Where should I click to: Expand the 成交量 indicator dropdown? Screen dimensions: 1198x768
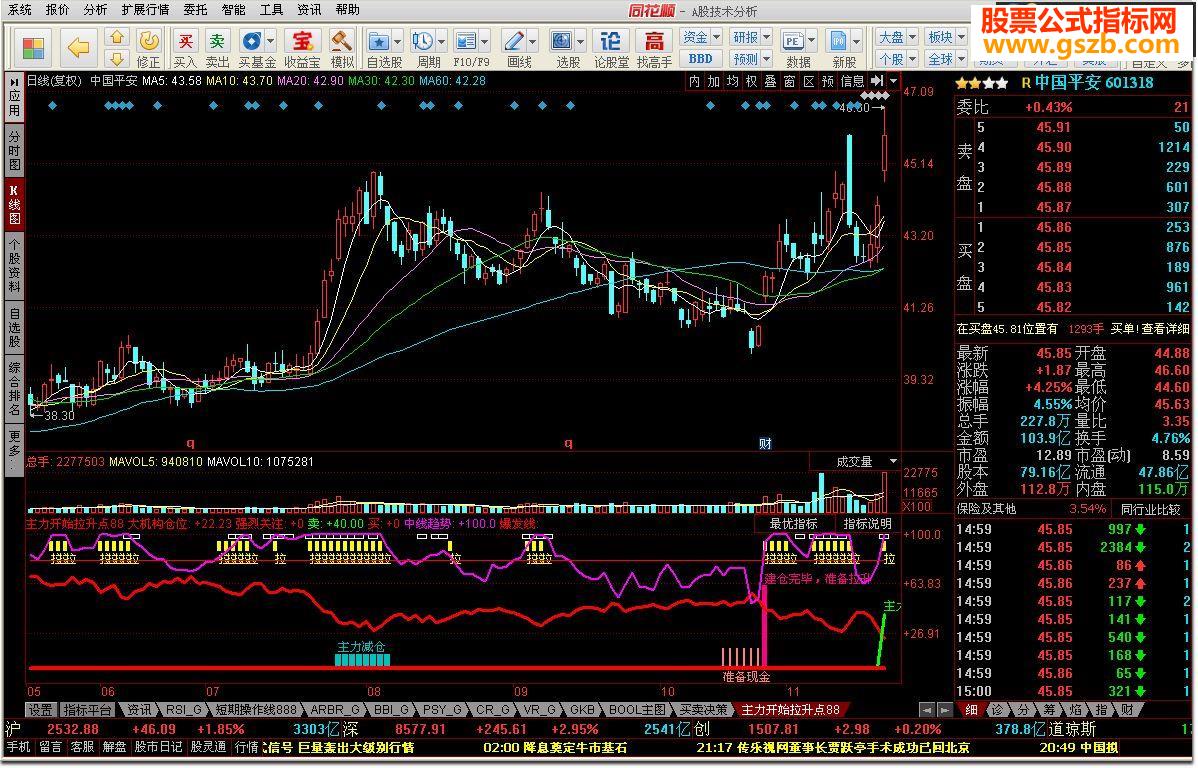click(892, 462)
